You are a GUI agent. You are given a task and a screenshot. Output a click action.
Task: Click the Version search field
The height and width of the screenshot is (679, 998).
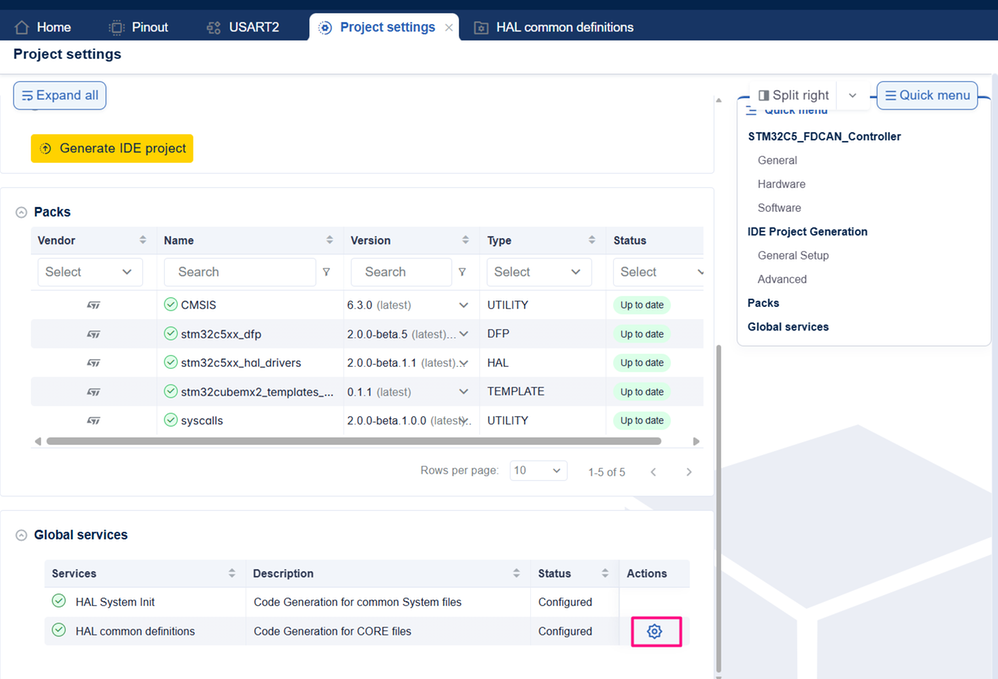(x=401, y=272)
